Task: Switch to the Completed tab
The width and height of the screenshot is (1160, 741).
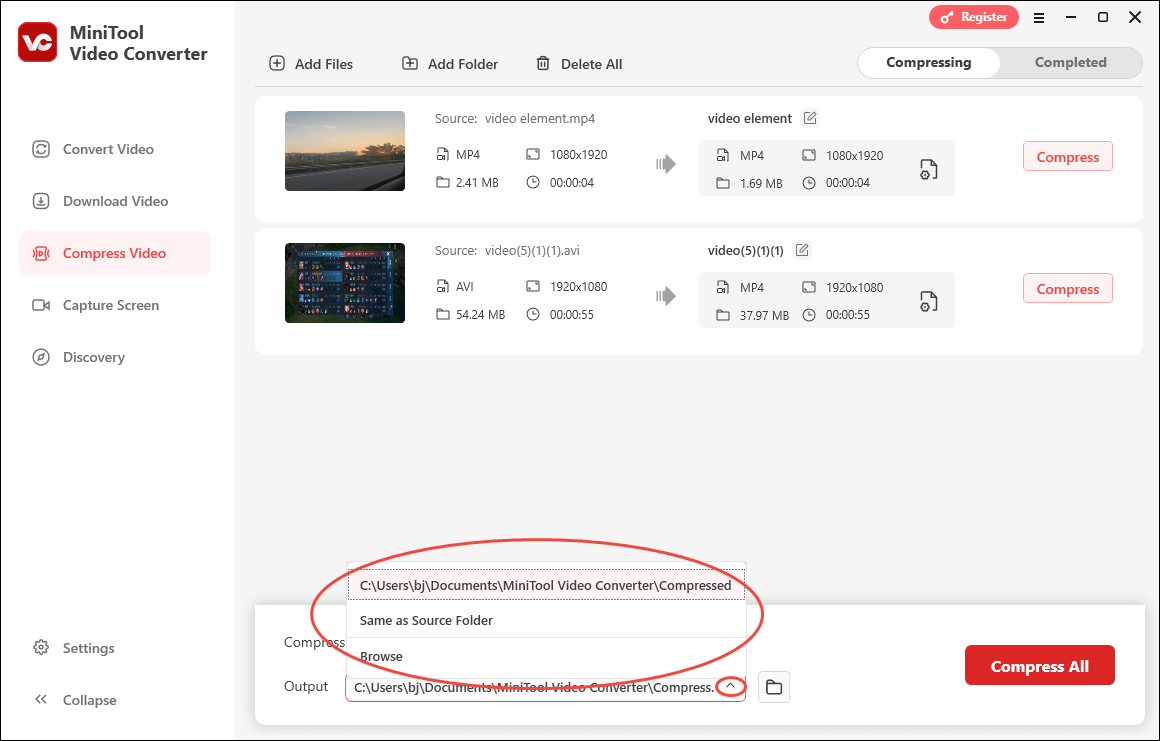Action: click(x=1070, y=63)
